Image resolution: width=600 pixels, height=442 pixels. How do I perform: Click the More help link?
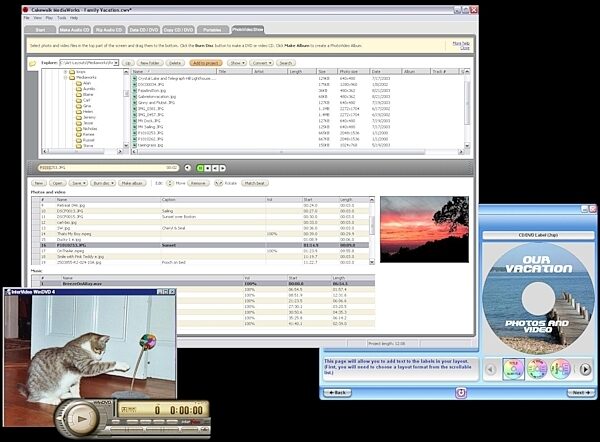pyautogui.click(x=461, y=43)
